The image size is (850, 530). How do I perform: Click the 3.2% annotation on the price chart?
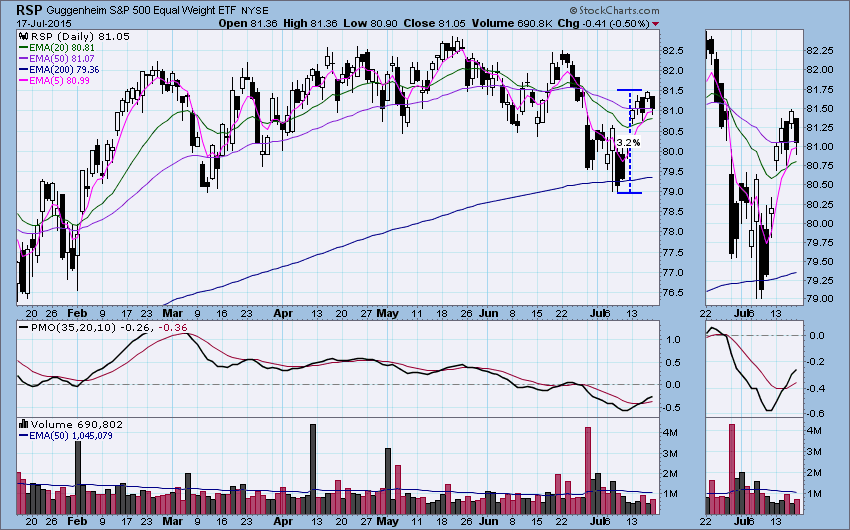point(628,143)
